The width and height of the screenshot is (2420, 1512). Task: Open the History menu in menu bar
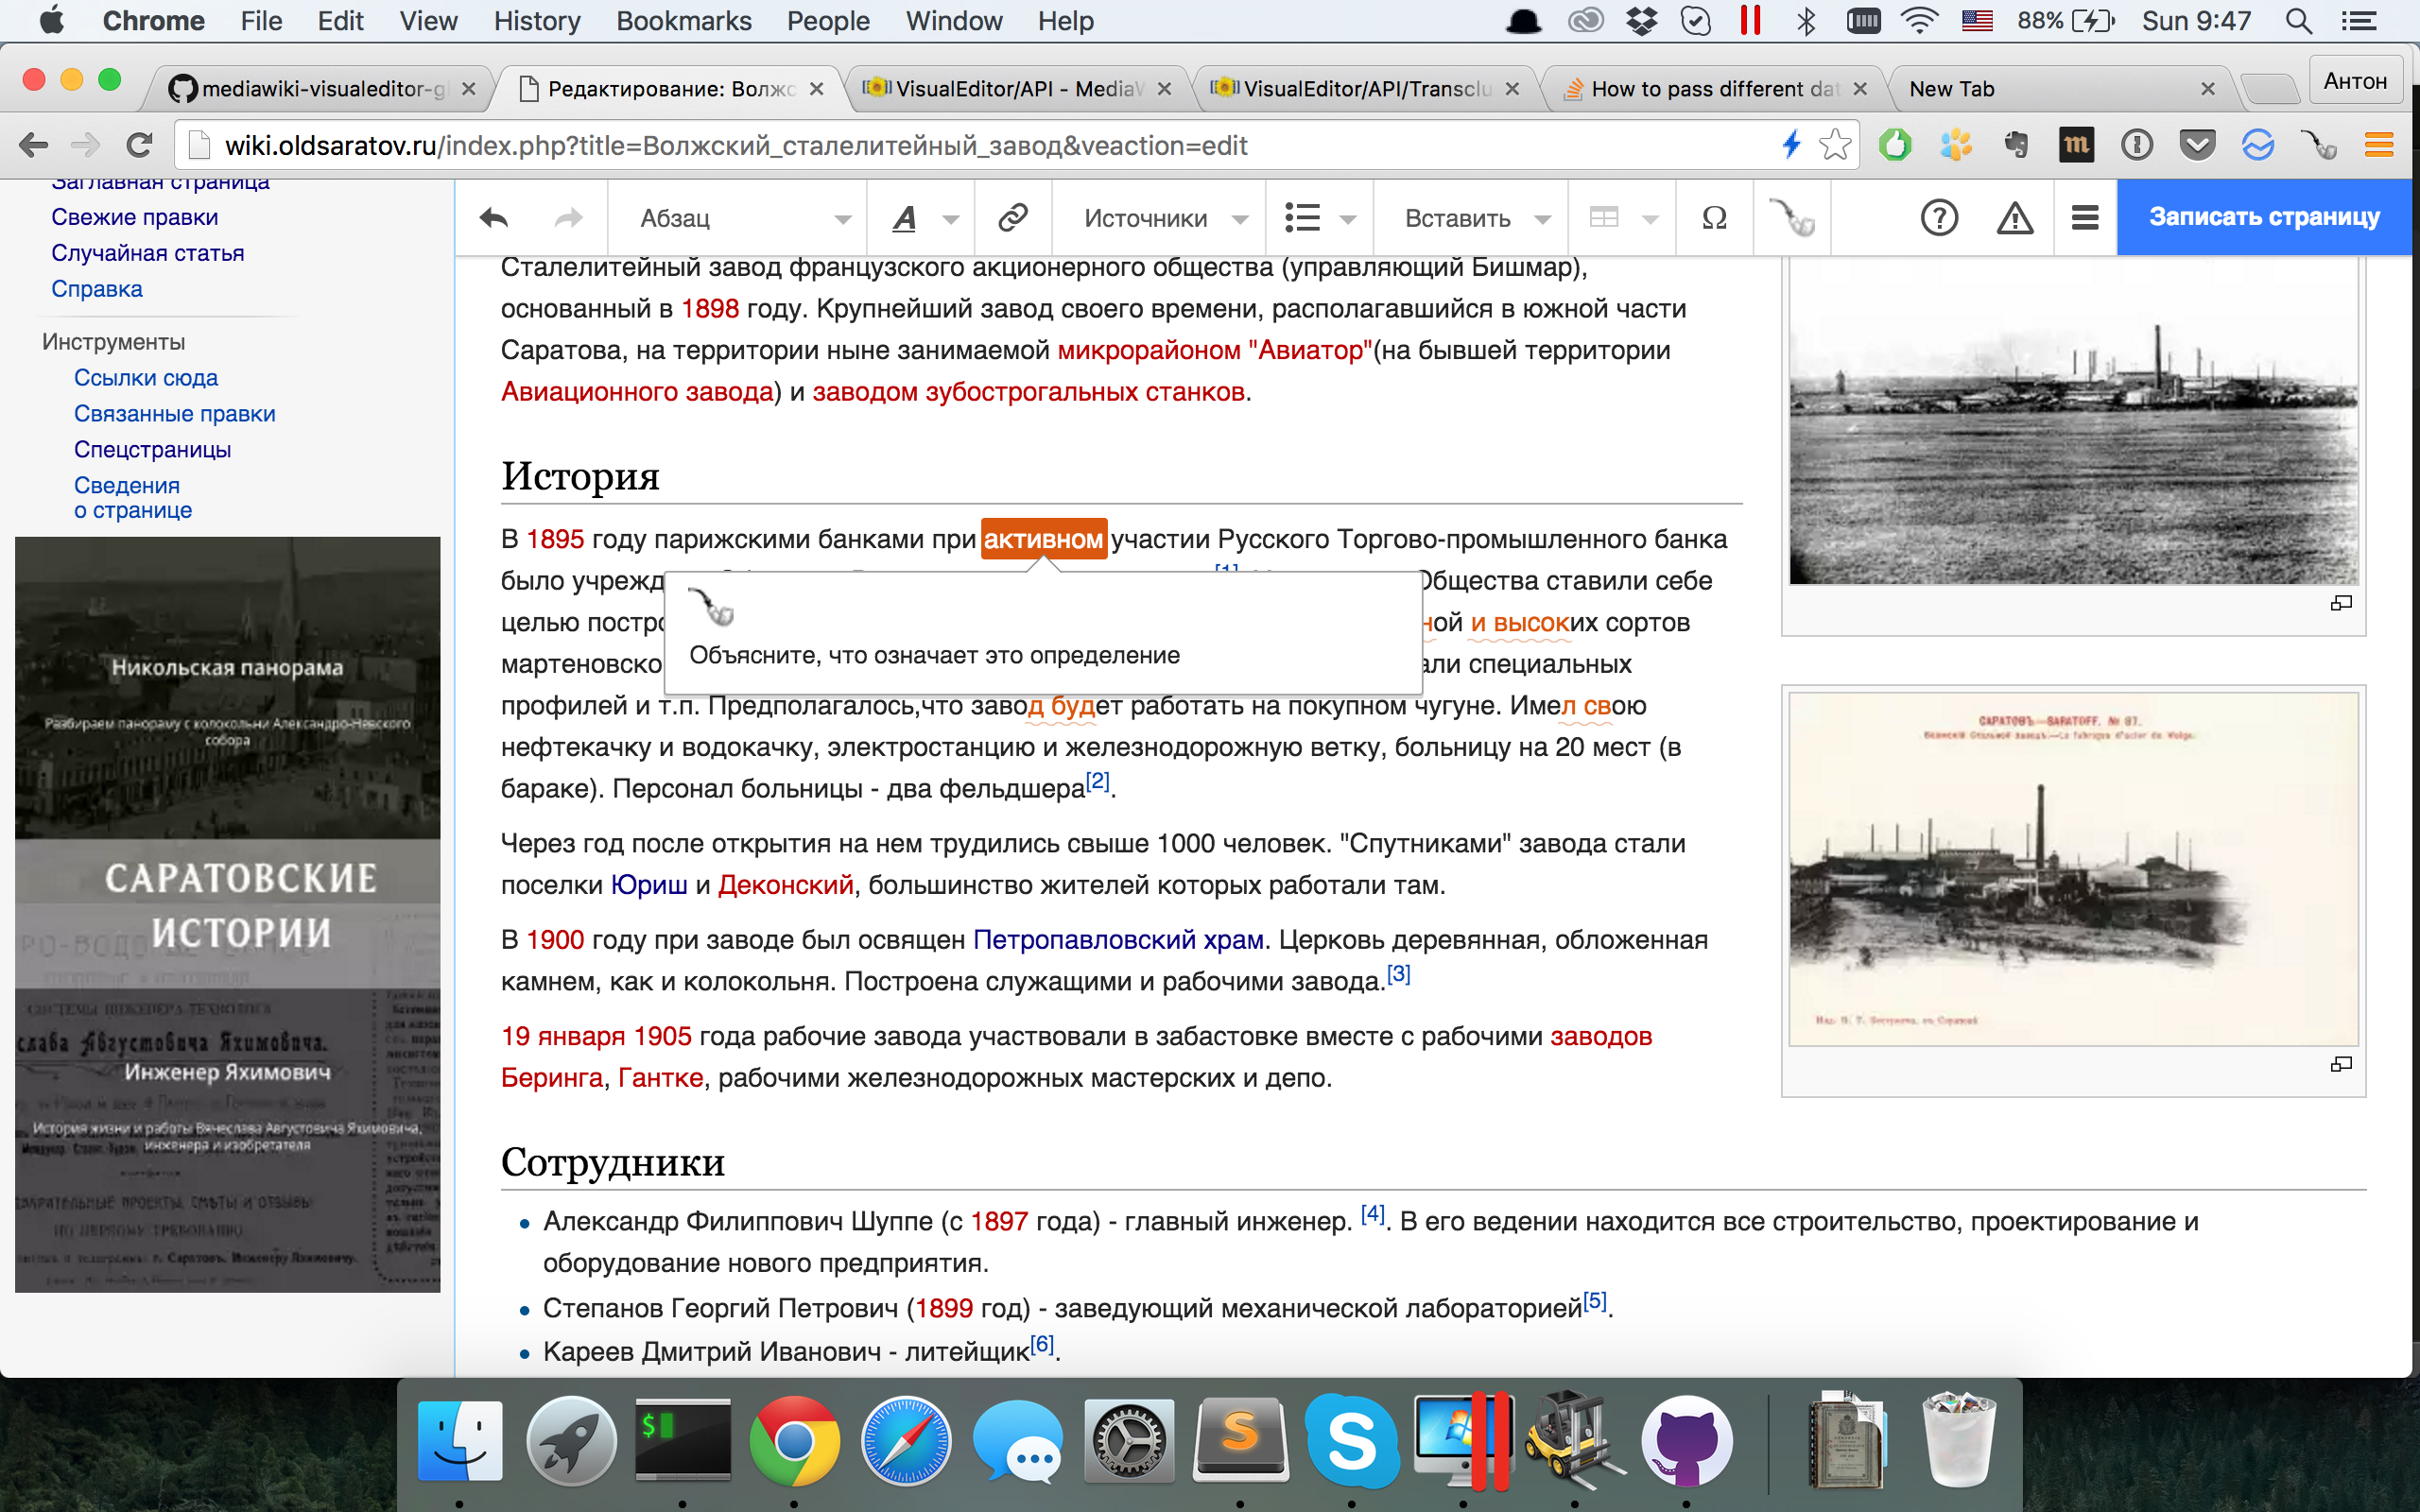pos(537,21)
